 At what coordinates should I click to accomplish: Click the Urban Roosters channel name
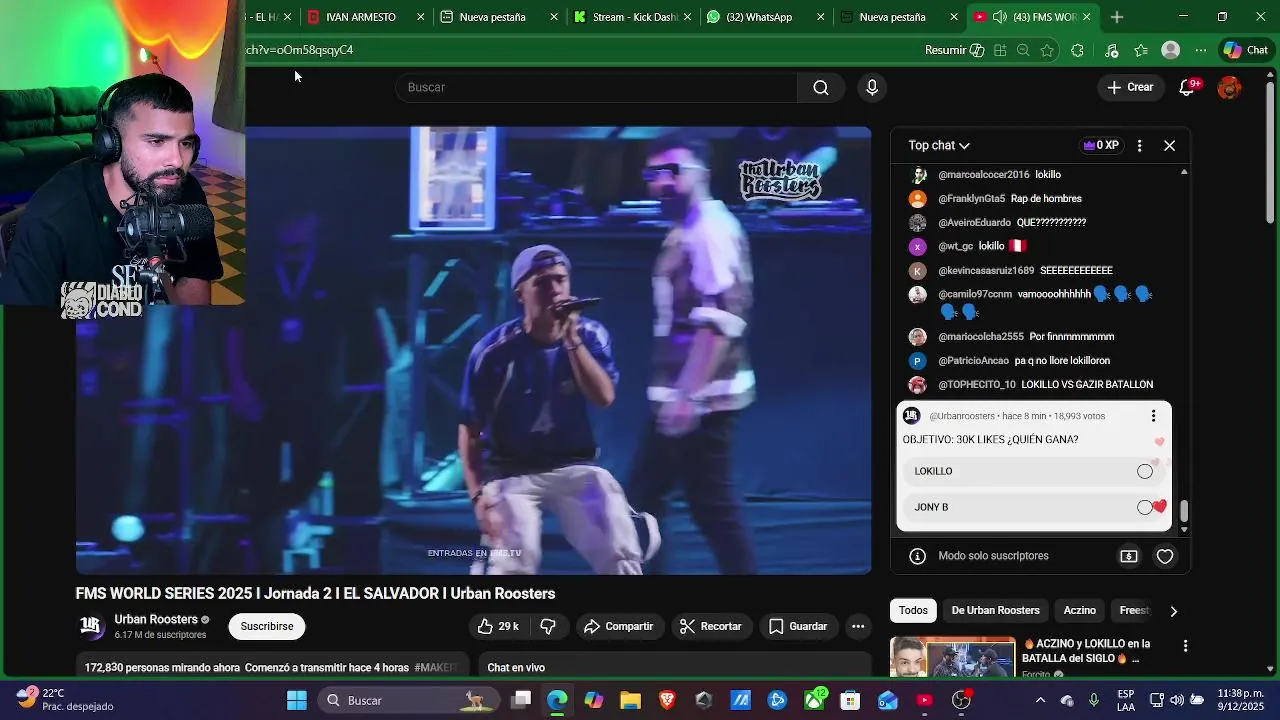[x=156, y=619]
